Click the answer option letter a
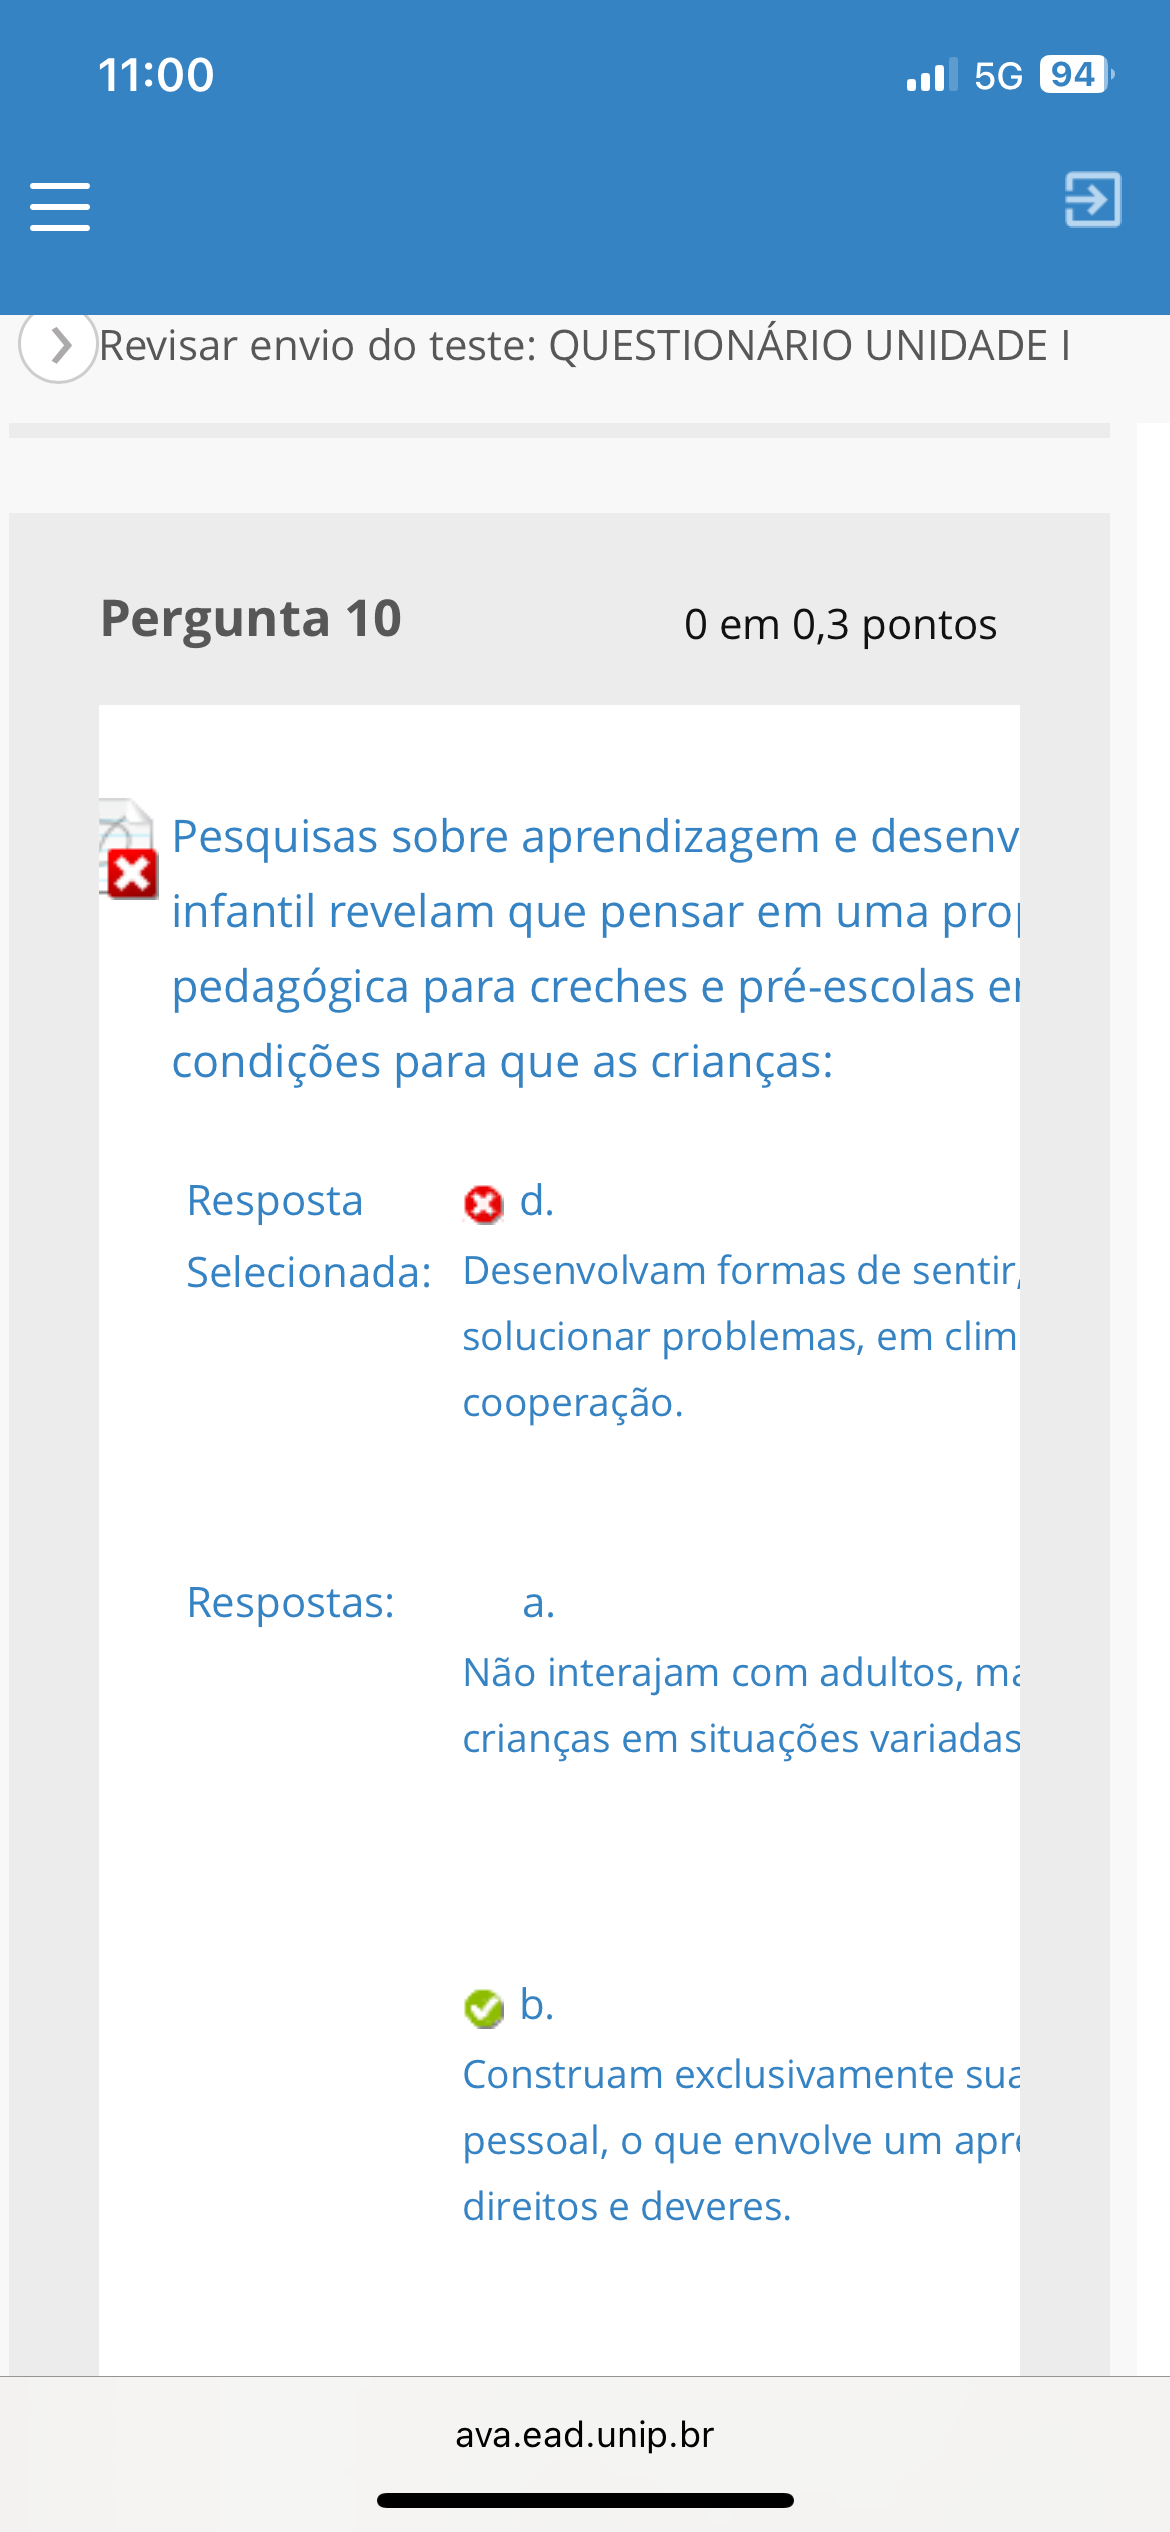Screen dimensions: 1170x2532 point(538,1603)
